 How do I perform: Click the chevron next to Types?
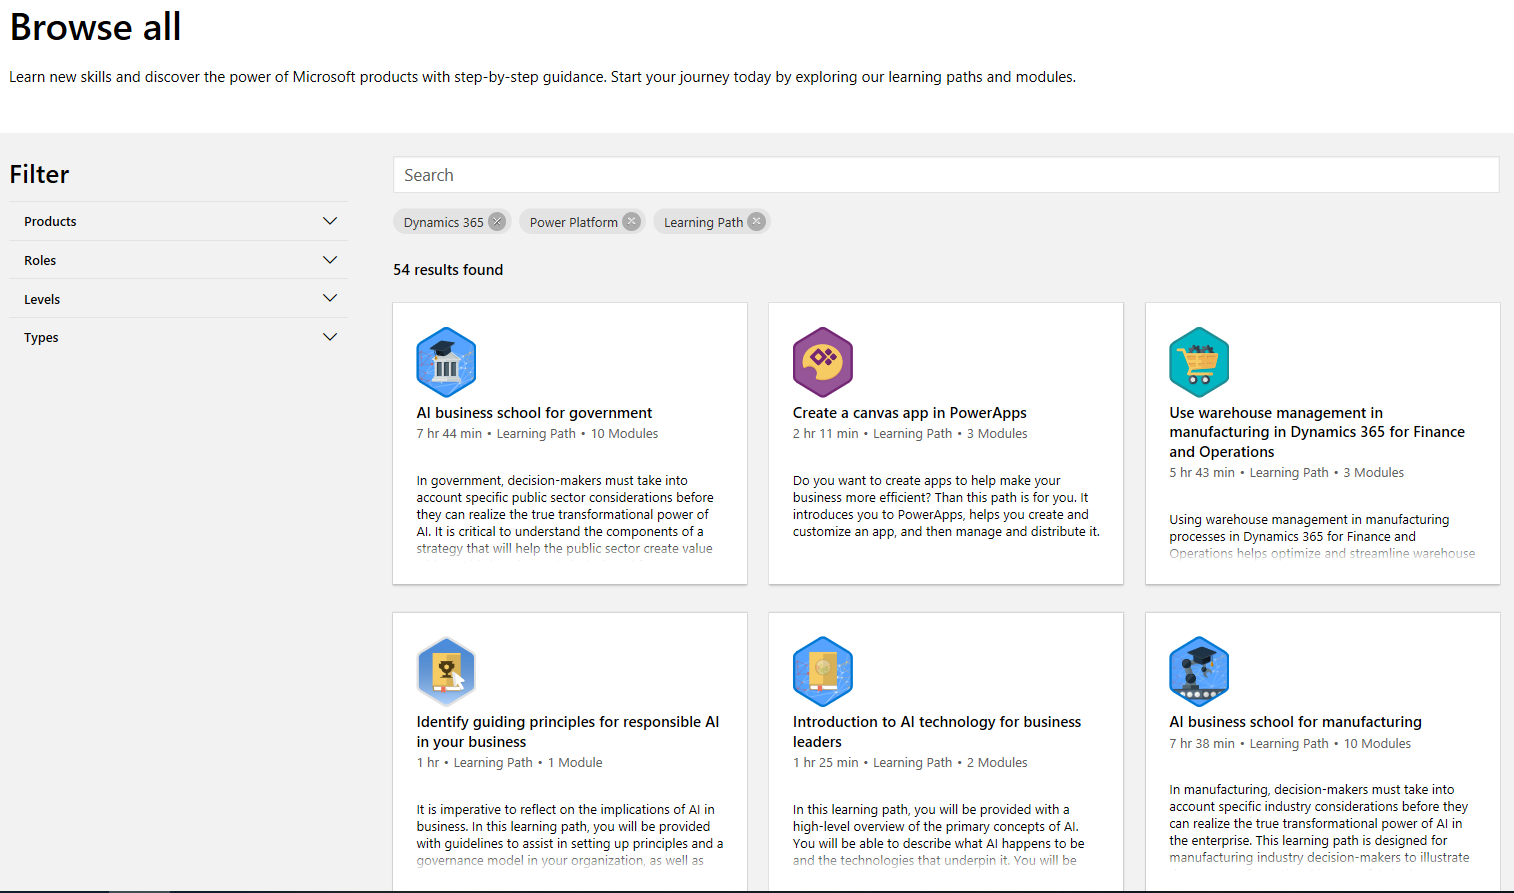(x=330, y=337)
